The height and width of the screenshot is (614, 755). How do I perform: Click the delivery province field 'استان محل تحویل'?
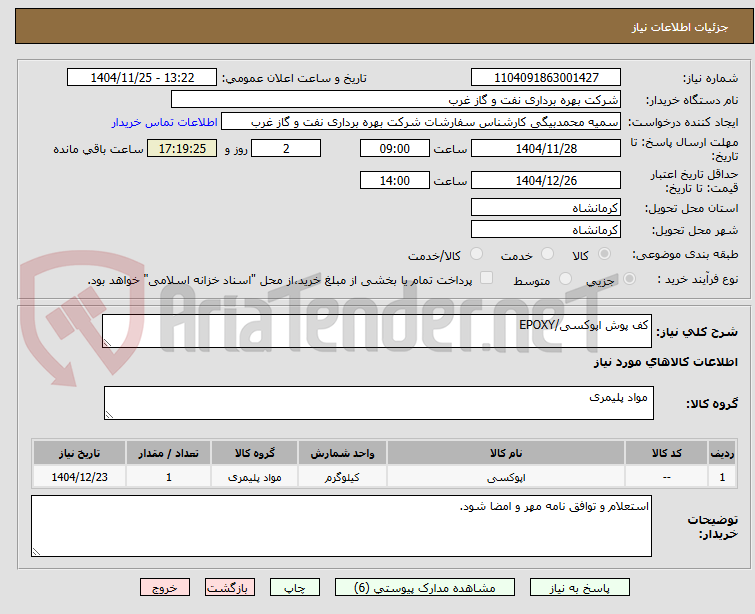pos(546,208)
